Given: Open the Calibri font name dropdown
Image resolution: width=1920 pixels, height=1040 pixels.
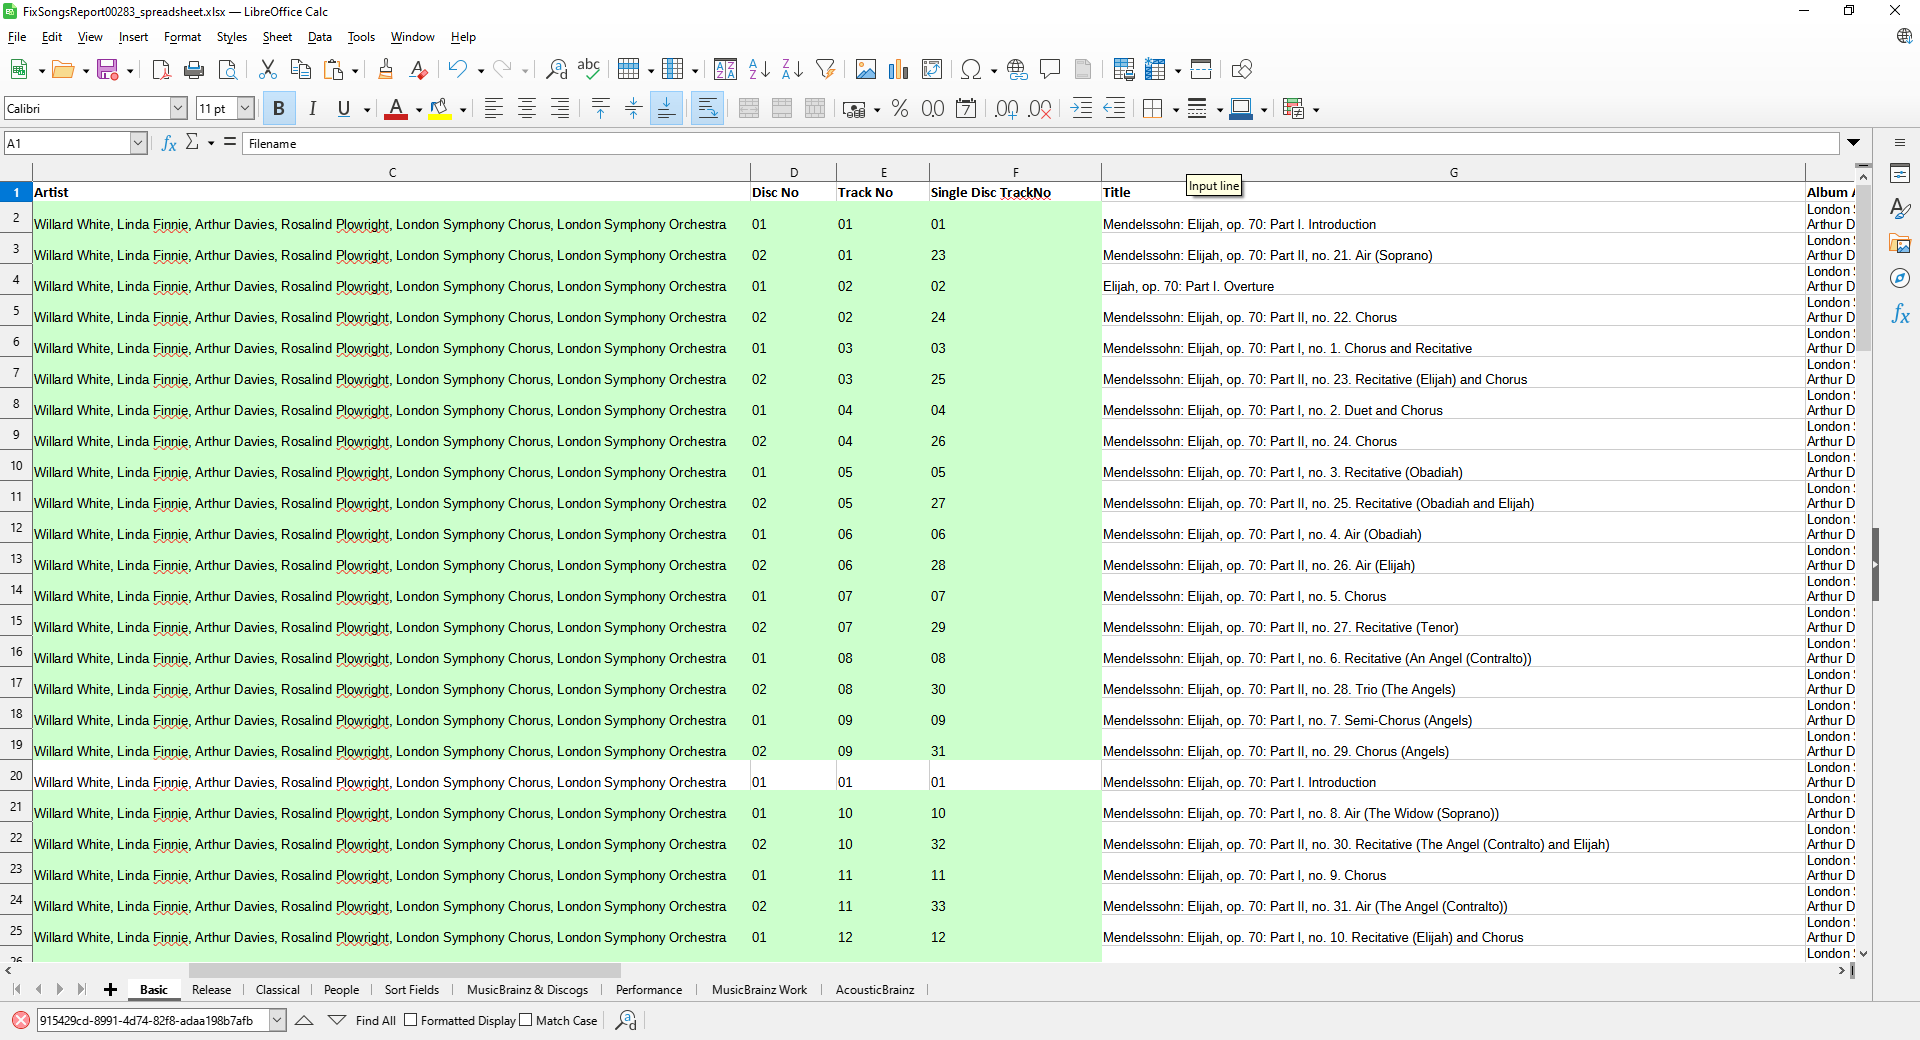Looking at the screenshot, I should coord(178,109).
